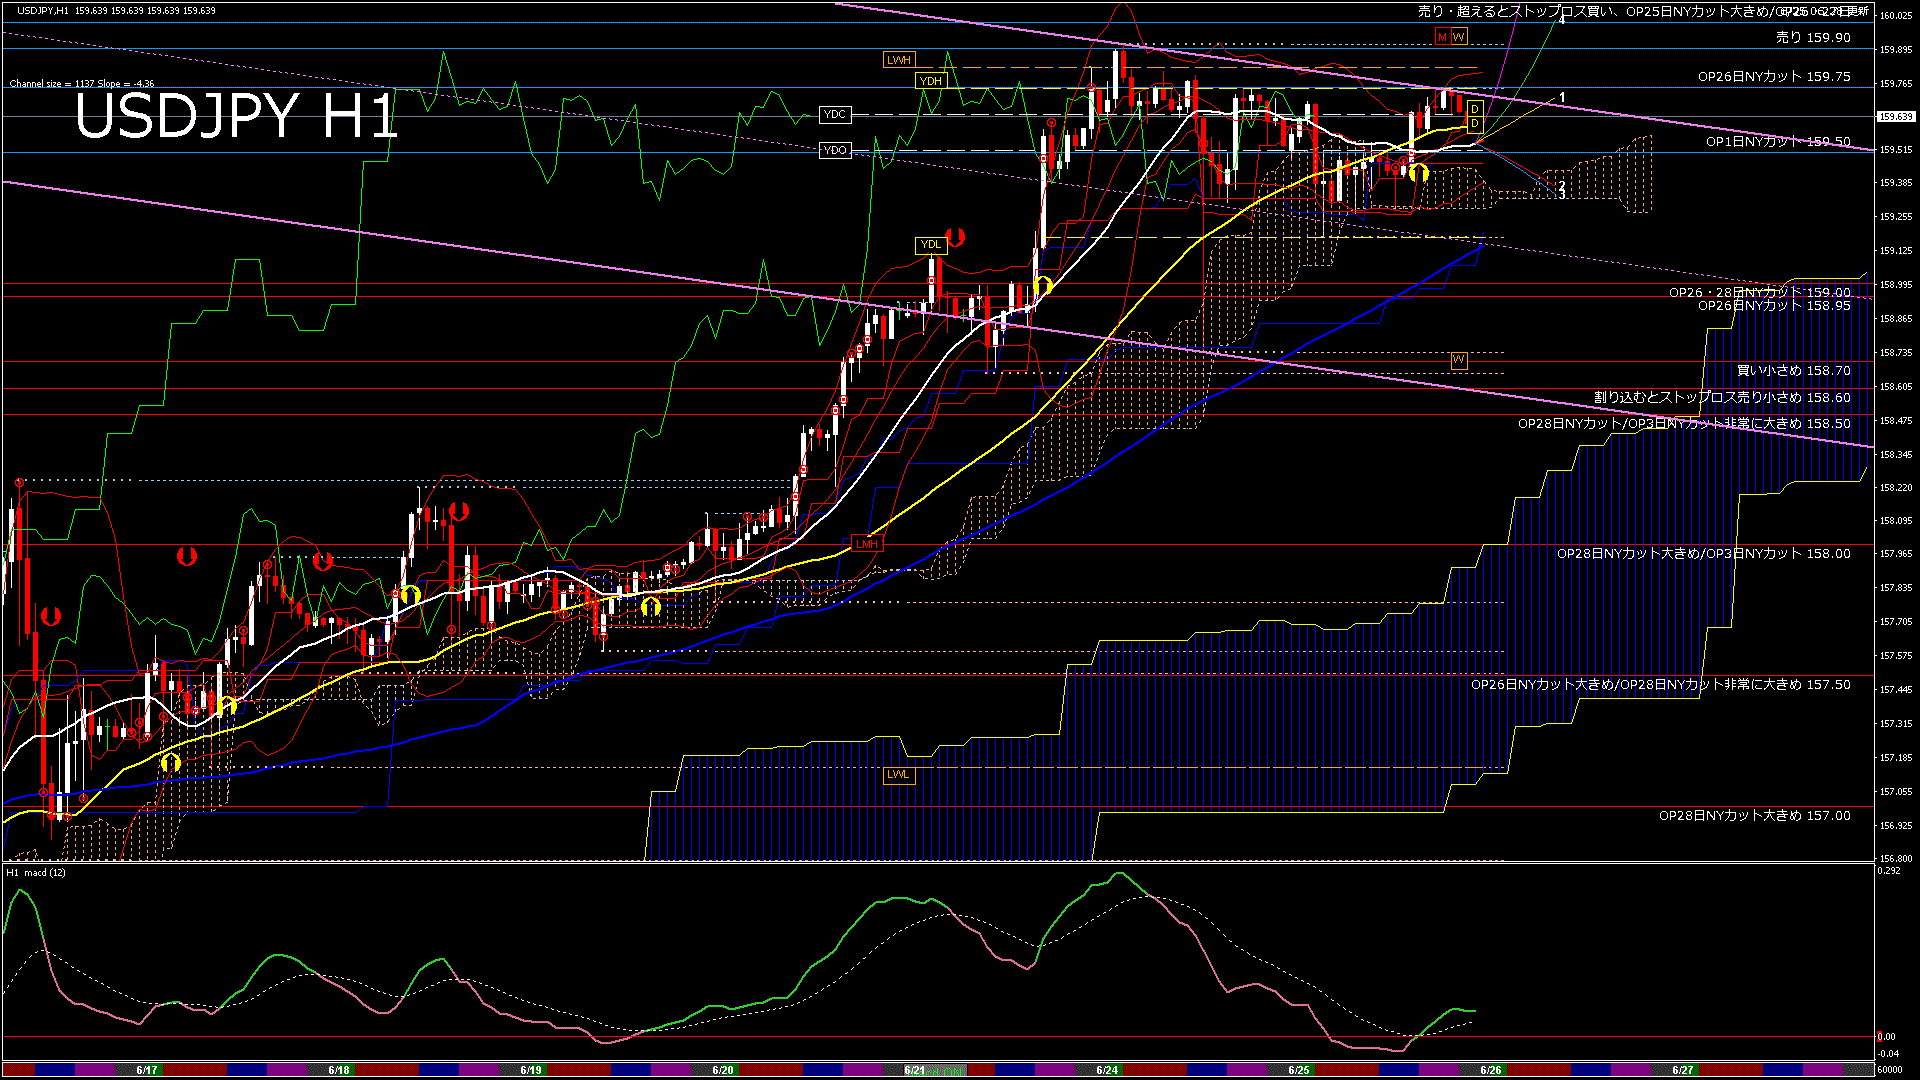Select the large USDJPY H1 title
Screen dimensions: 1920x1080
click(236, 116)
